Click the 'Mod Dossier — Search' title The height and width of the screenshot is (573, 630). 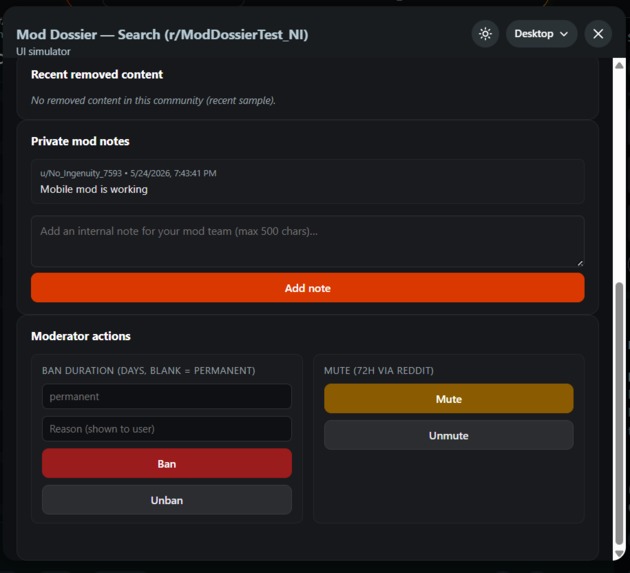pos(162,35)
